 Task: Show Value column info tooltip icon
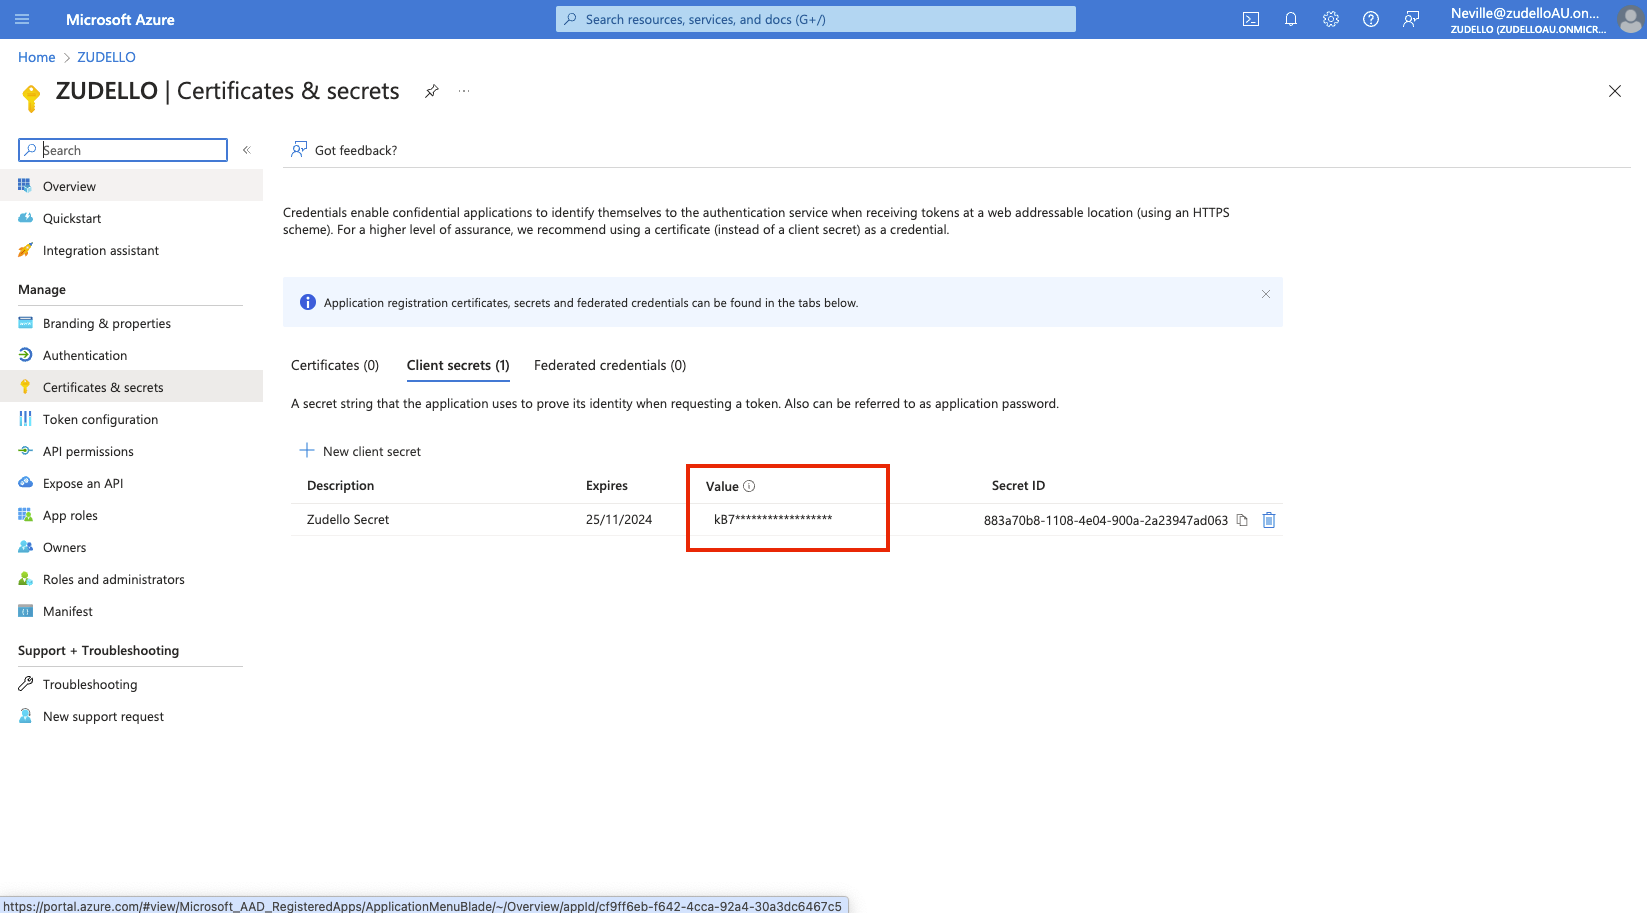tap(749, 486)
